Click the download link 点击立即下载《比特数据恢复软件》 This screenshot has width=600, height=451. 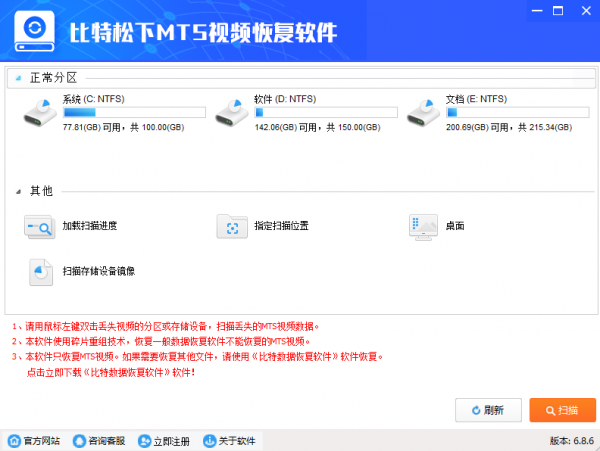[111, 372]
